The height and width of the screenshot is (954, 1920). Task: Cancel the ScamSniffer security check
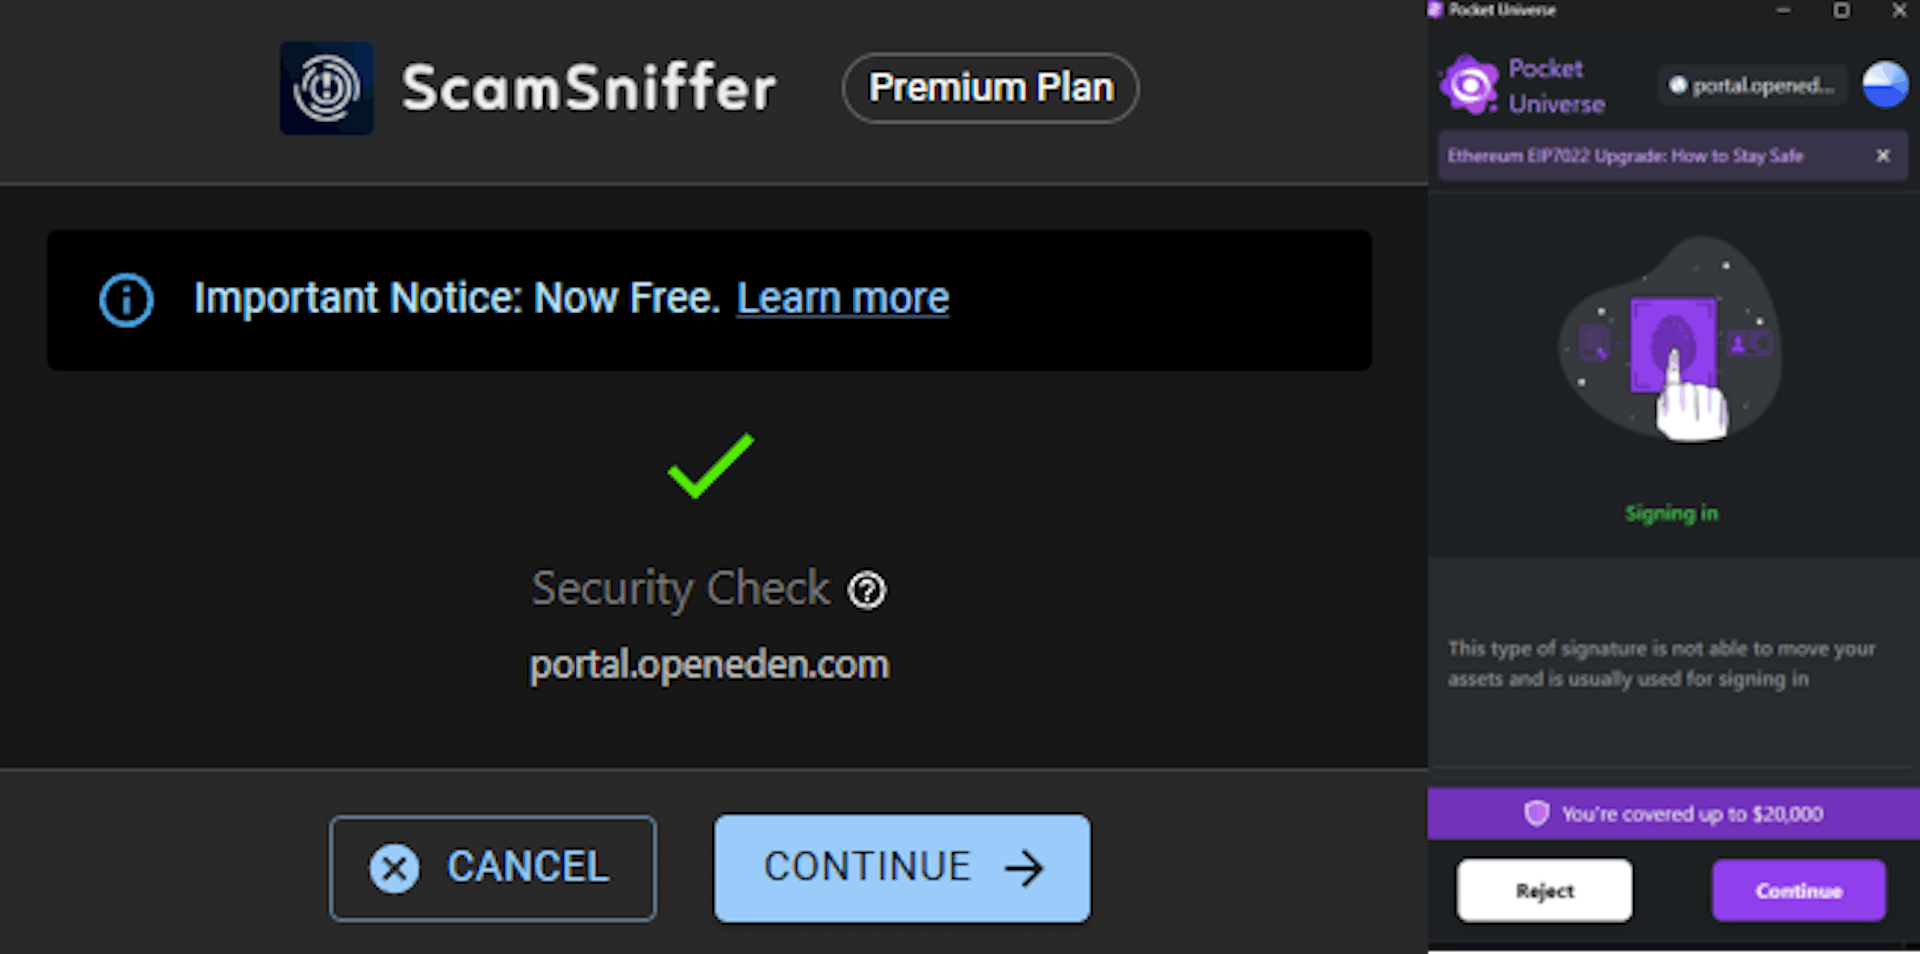[x=493, y=868]
